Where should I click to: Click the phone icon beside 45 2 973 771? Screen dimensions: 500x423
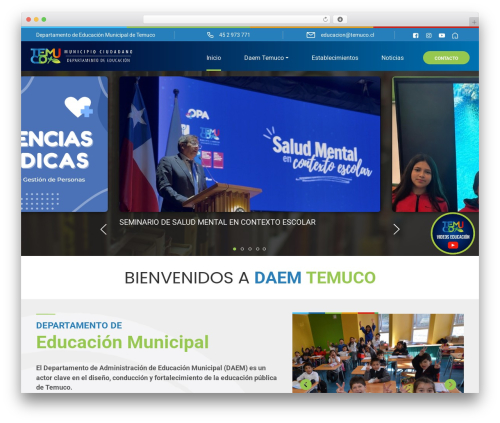(x=210, y=35)
